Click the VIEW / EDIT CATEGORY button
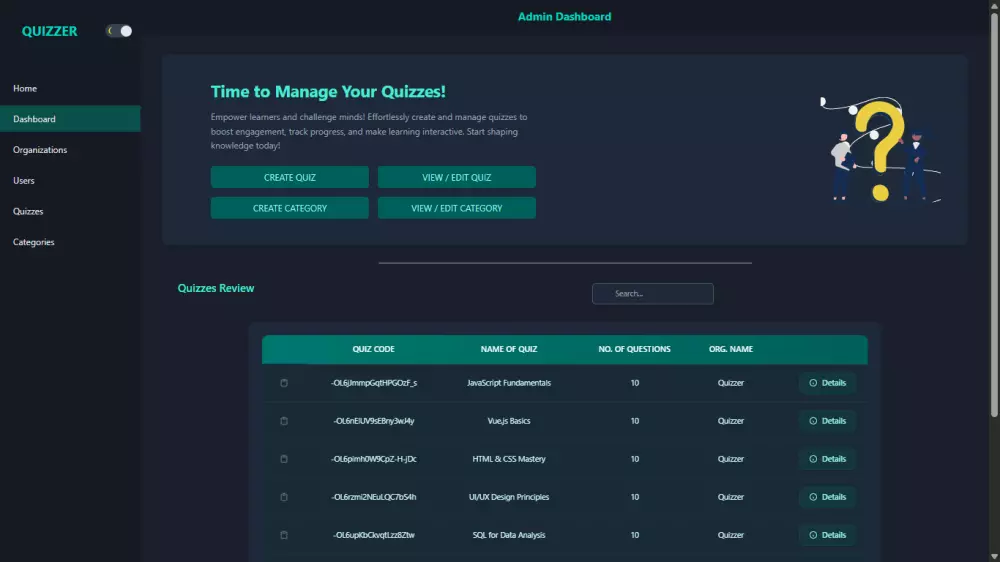 tap(457, 208)
